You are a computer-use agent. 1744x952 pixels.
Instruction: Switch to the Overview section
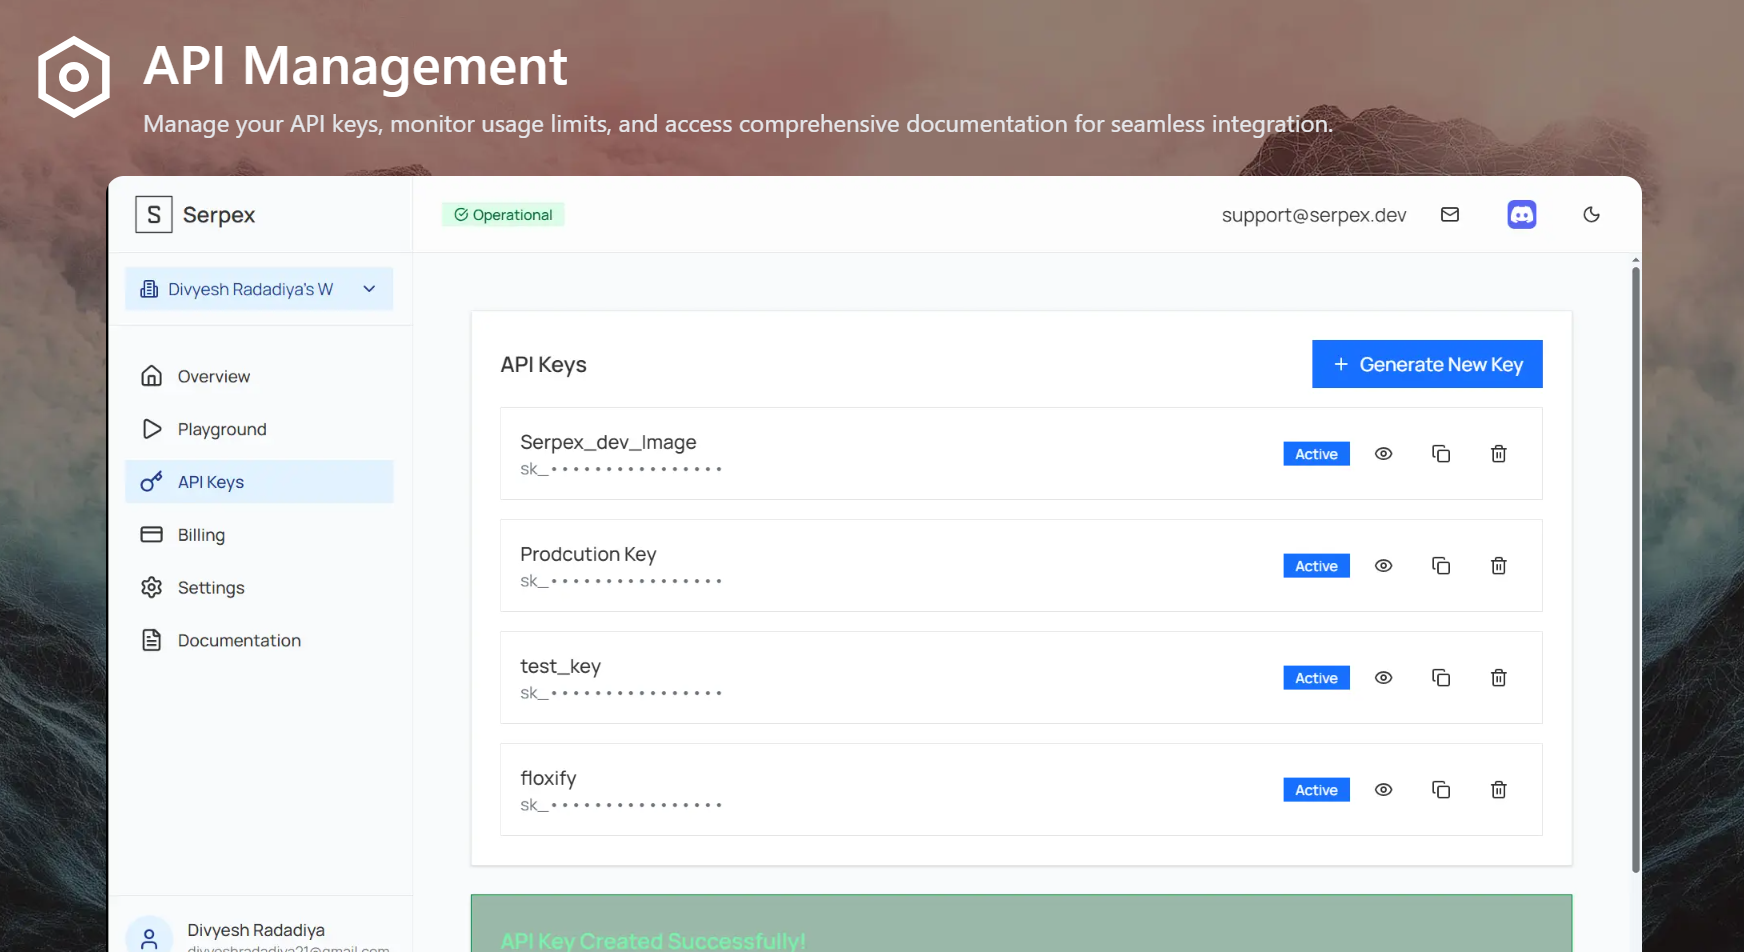[213, 376]
